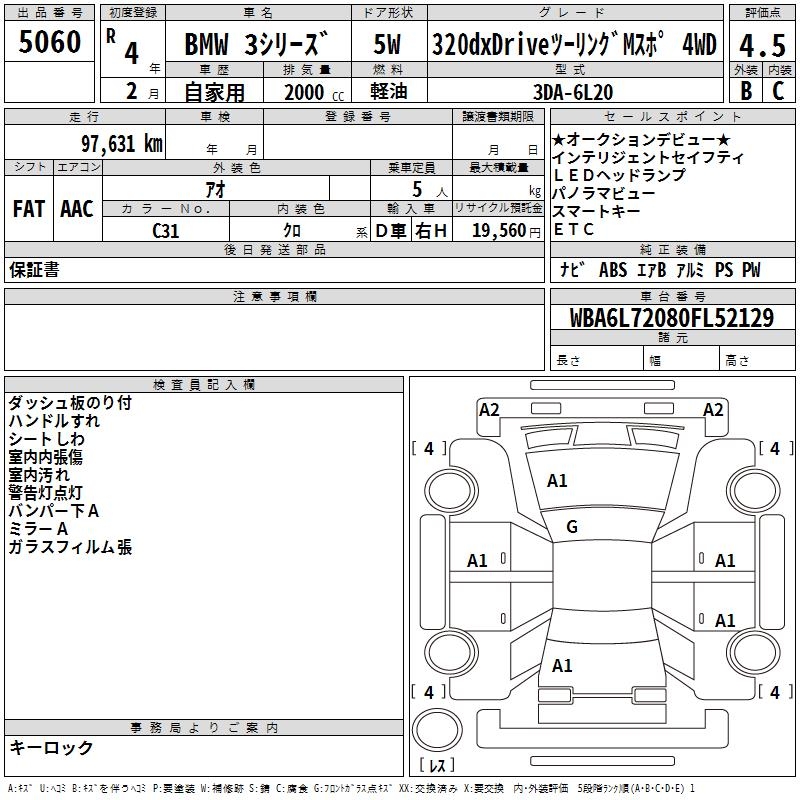The width and height of the screenshot is (800, 800).
Task: Click the A2 mark at the diagram's top-left
Action: (489, 409)
